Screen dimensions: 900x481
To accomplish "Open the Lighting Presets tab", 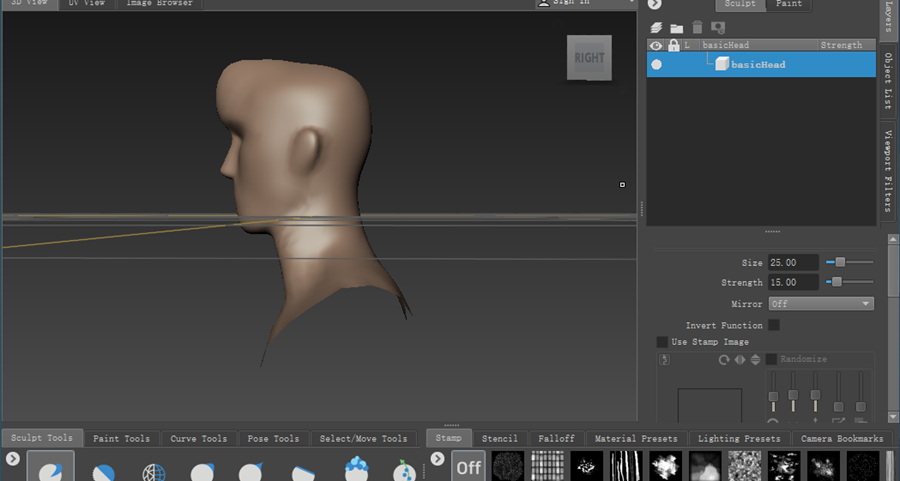I will [x=739, y=439].
